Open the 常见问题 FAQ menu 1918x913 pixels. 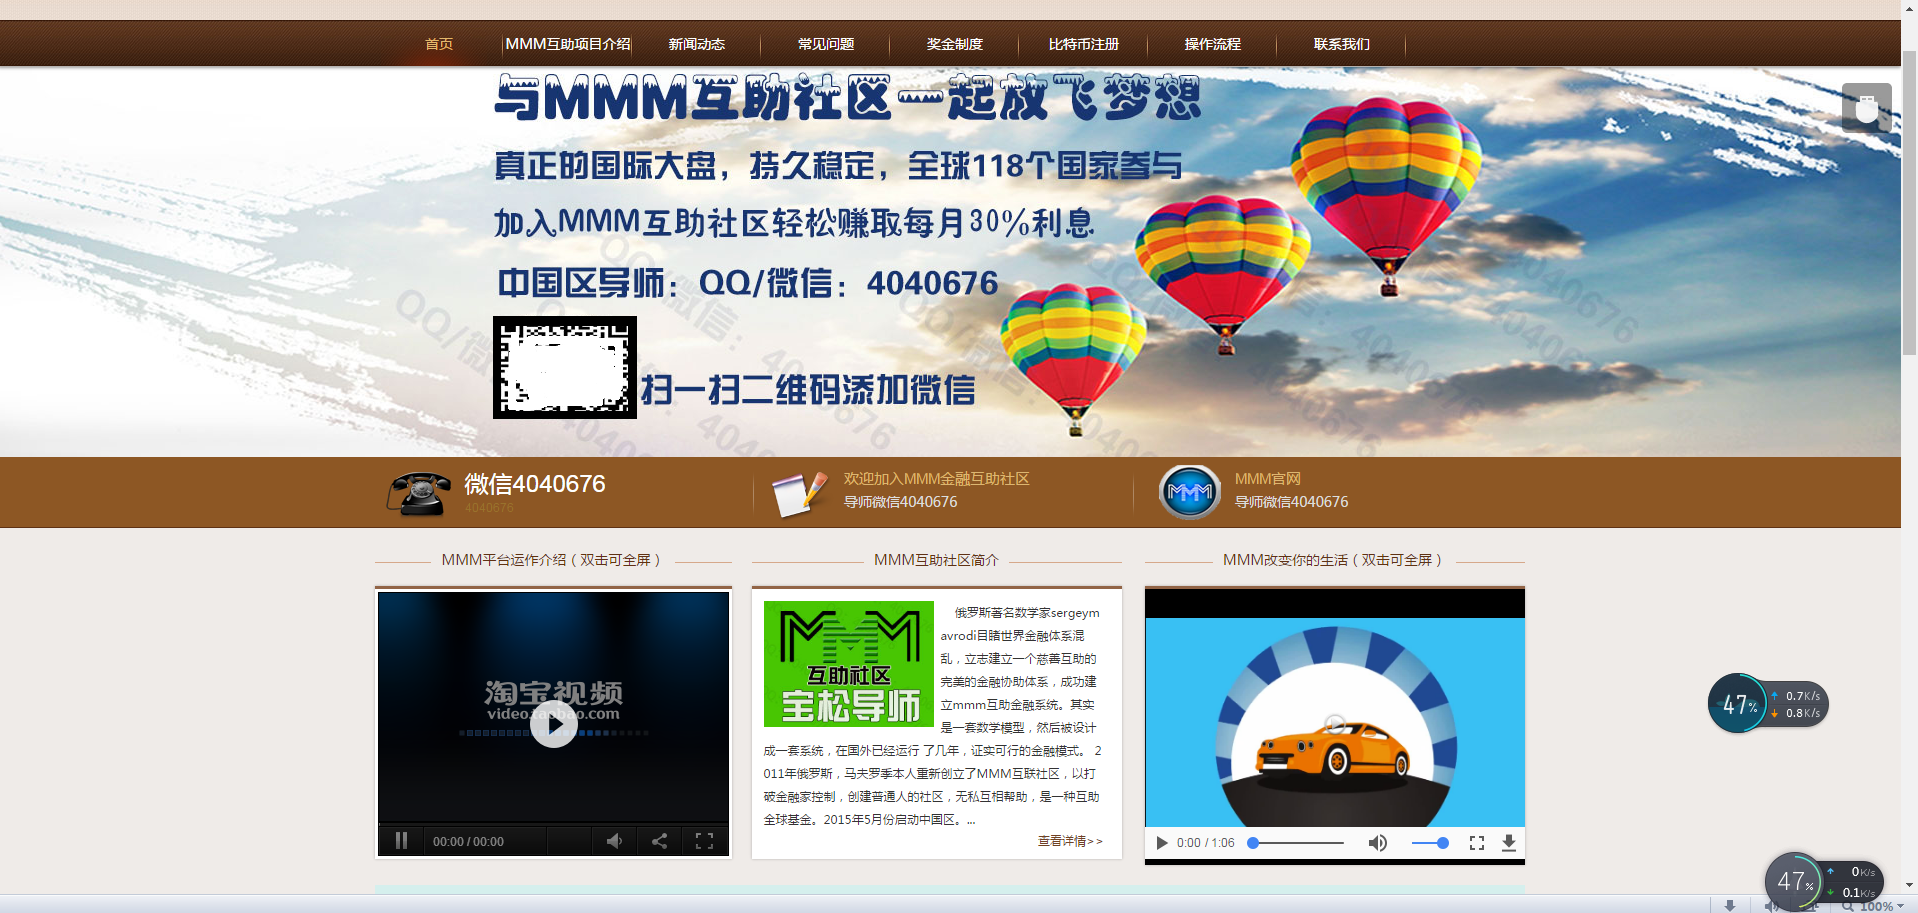click(825, 44)
